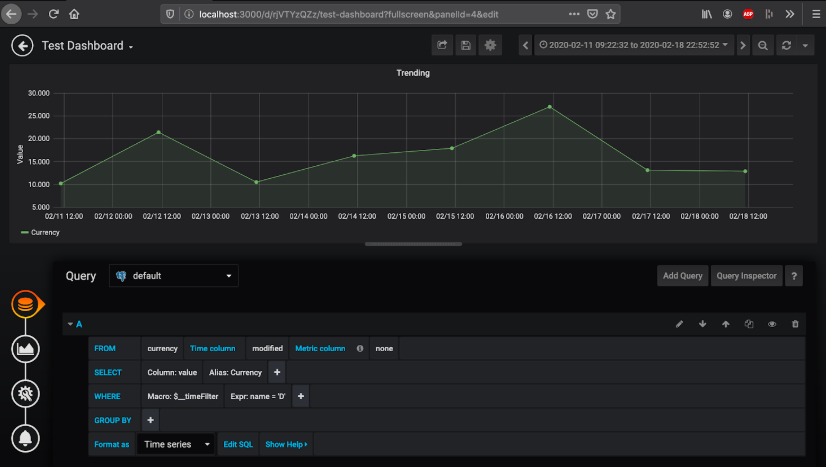Bookmark this page with the star
Viewport: 826px width, 467px height.
click(x=611, y=14)
